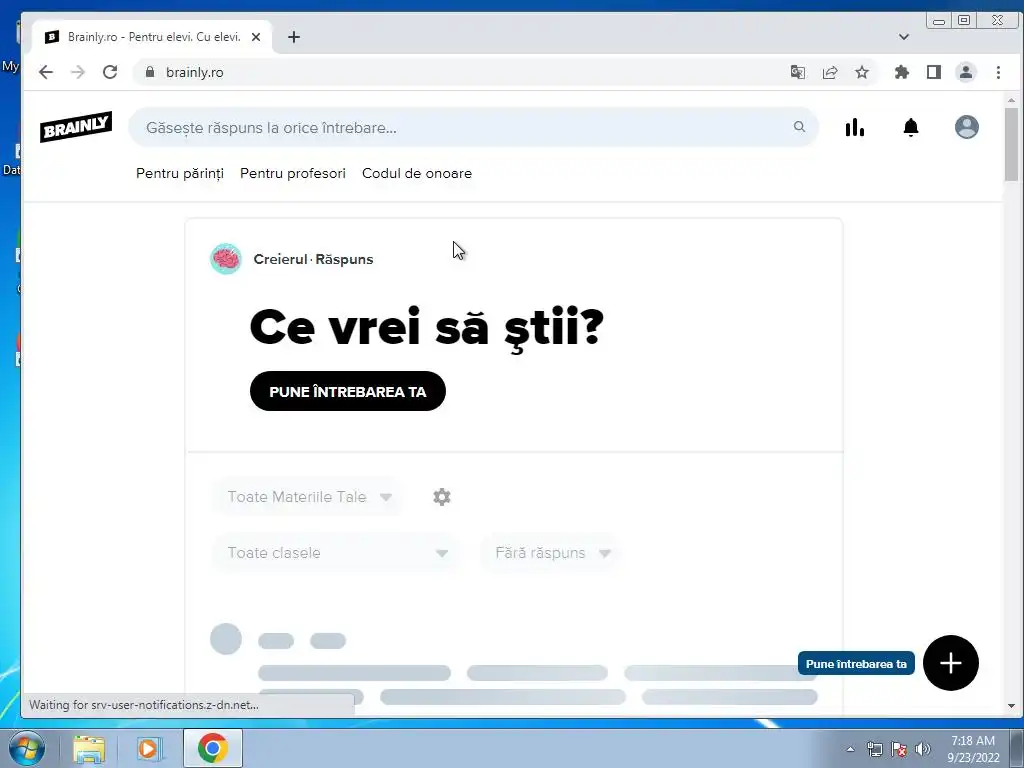Click the Creierul · Răspuns label
Screen dimensions: 1024x768
[x=313, y=259]
